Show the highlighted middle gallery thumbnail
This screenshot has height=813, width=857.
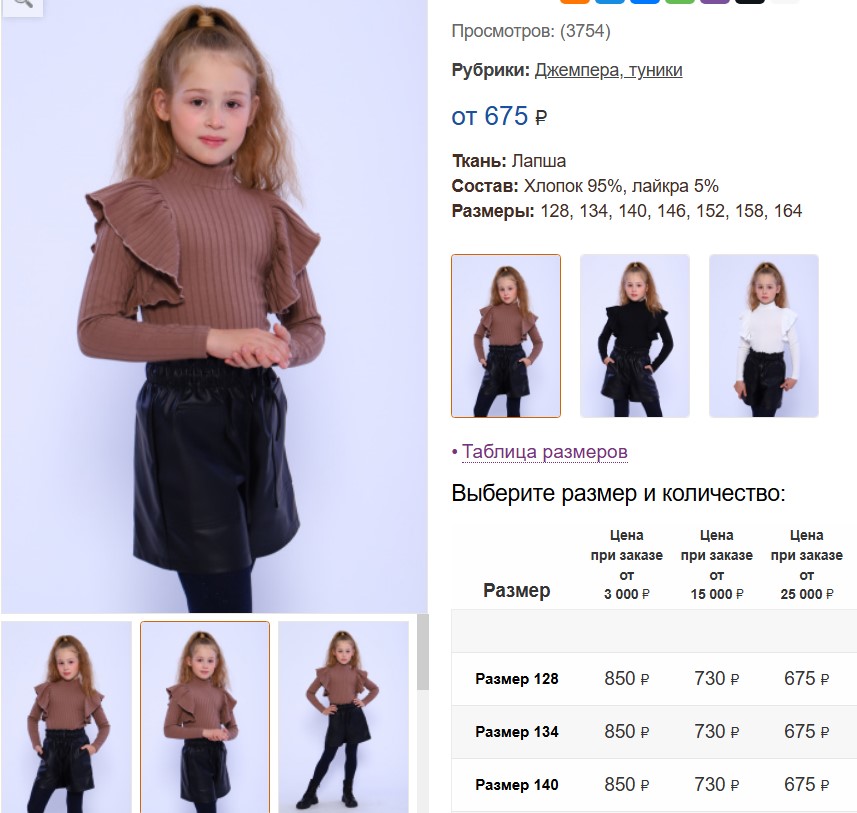pyautogui.click(x=205, y=717)
